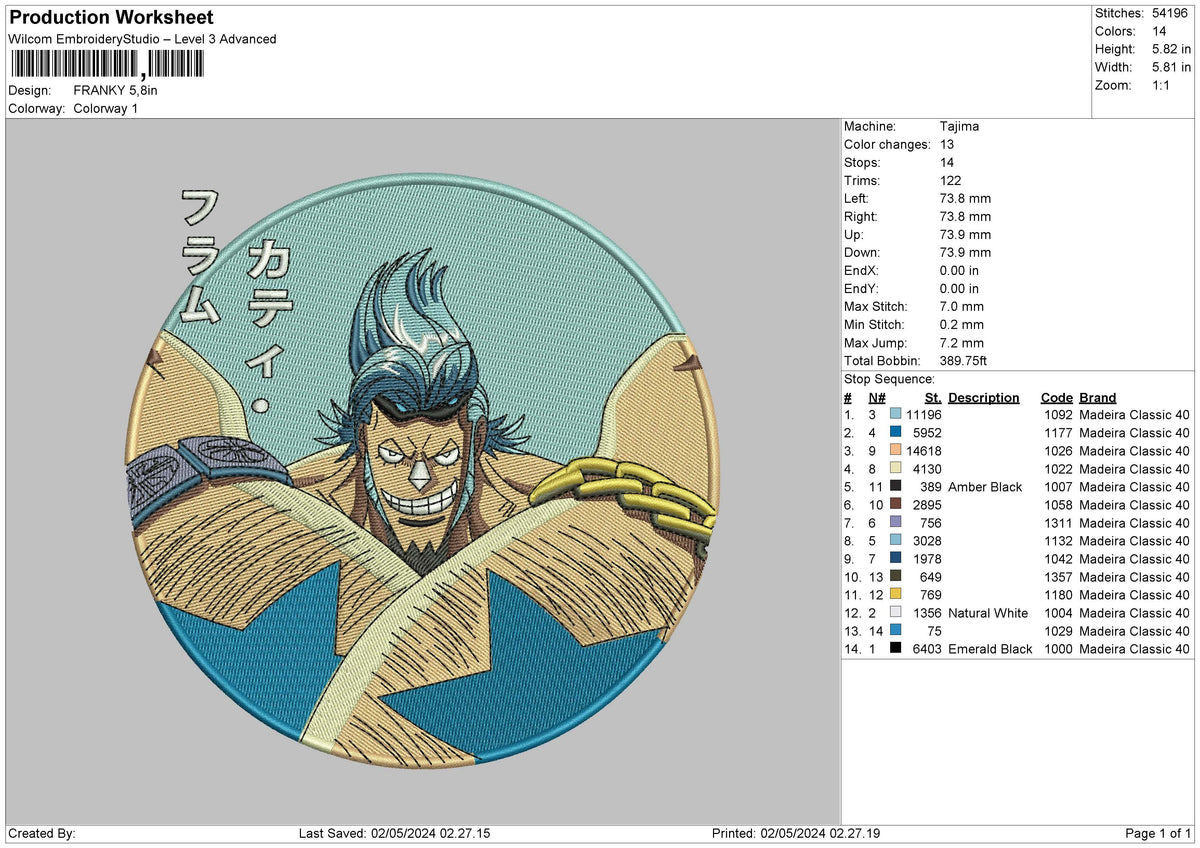Click the Total Bobbin value 389.75ft

964,361
